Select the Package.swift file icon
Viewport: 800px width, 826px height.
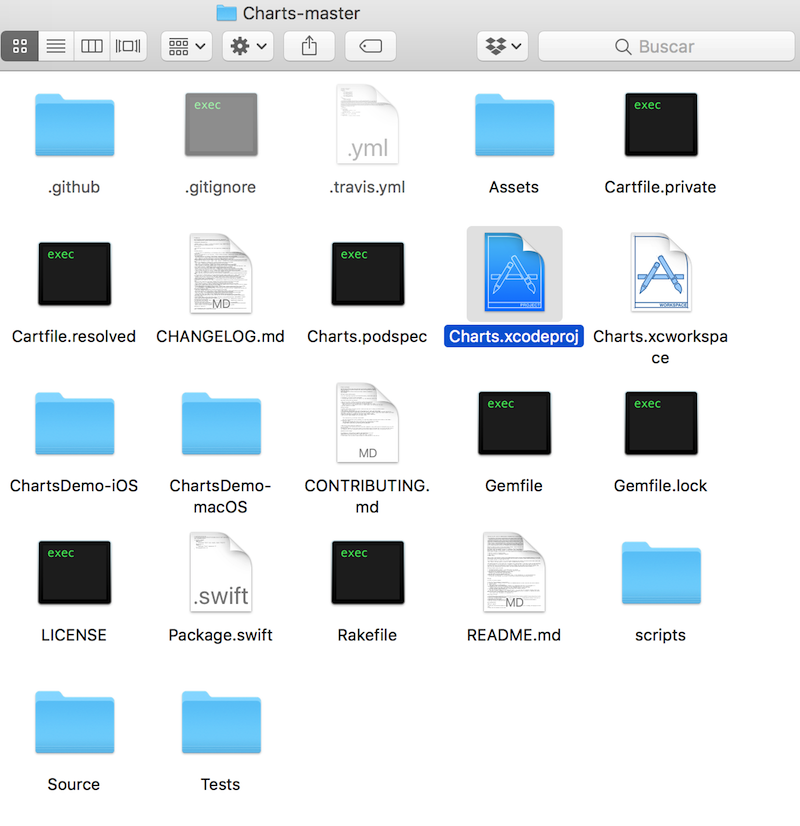221,573
